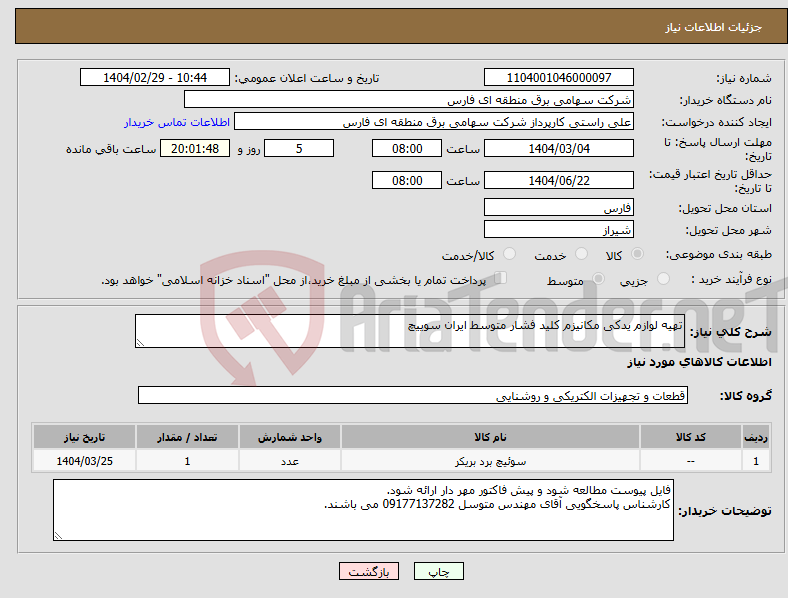
Task: Click the response deadline time 08:00 field
Action: tap(407, 148)
